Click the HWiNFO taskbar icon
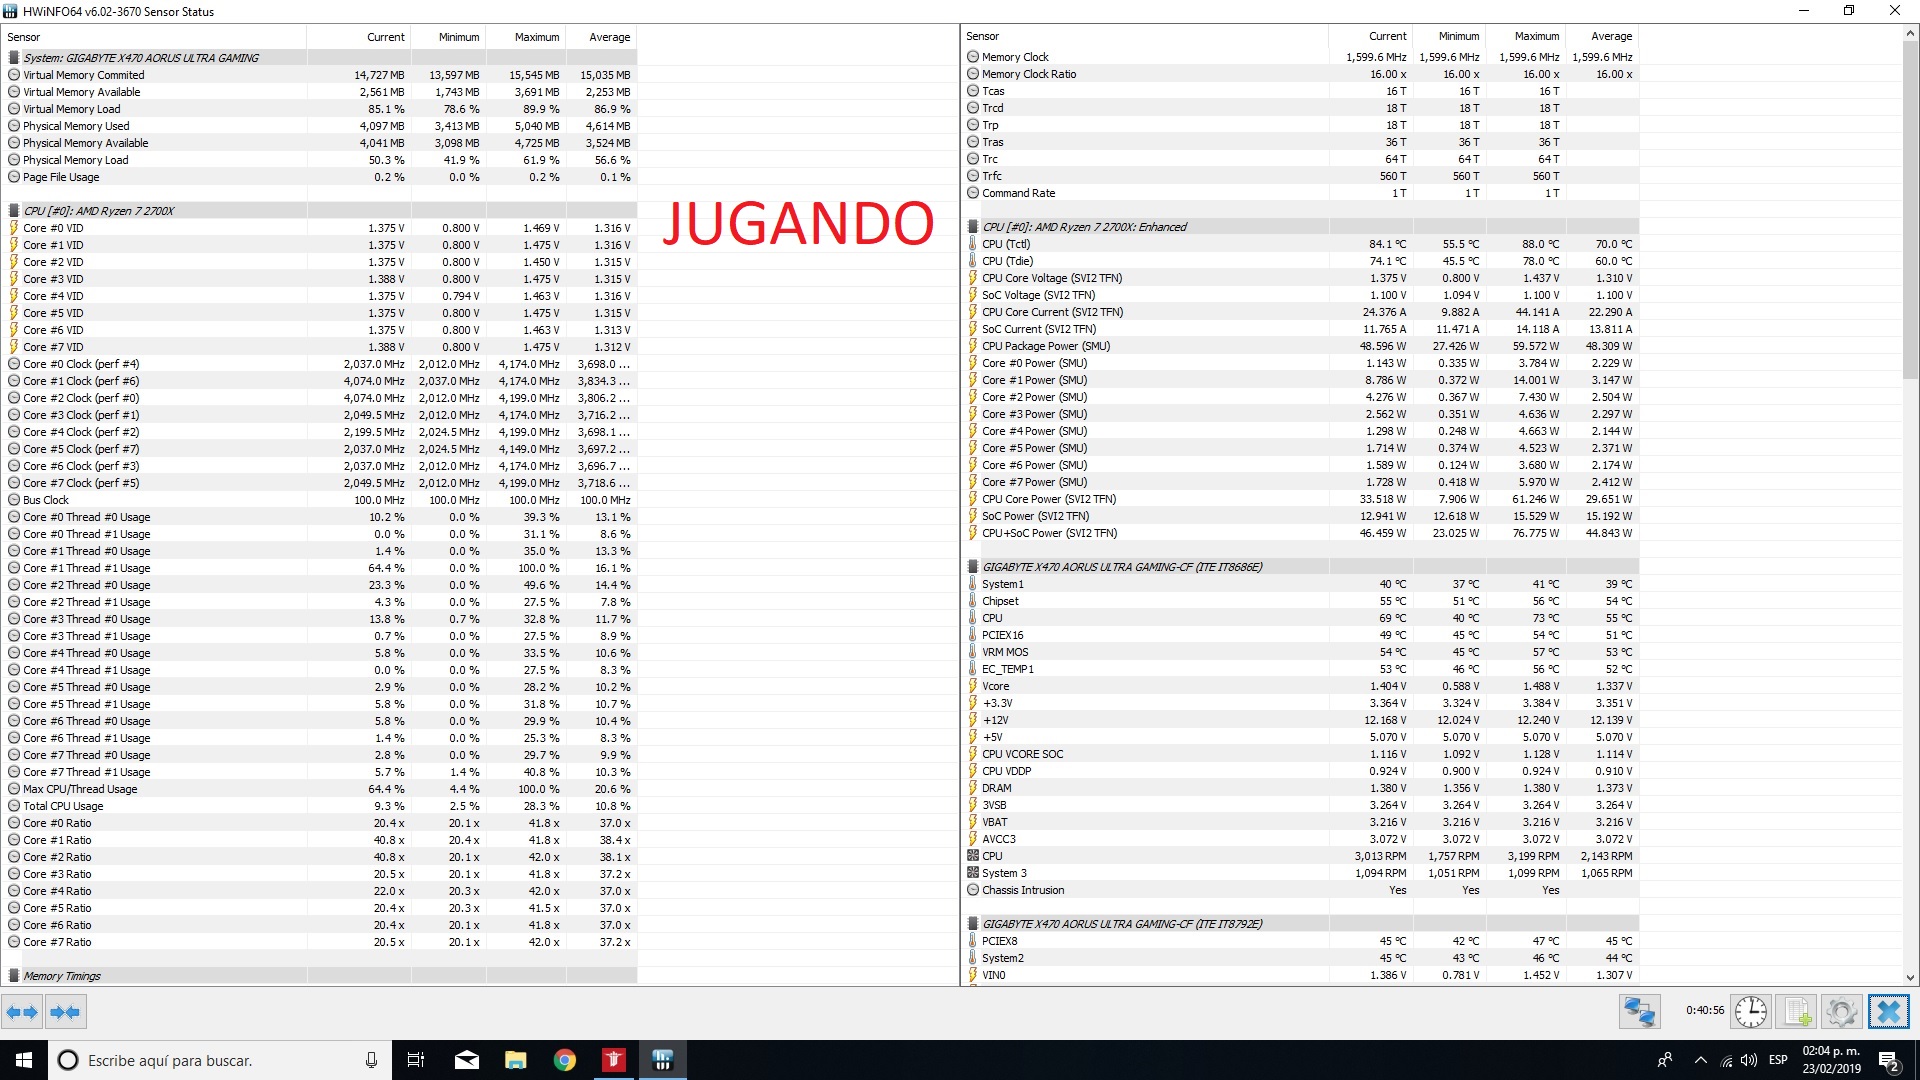1920x1080 pixels. (x=662, y=1060)
